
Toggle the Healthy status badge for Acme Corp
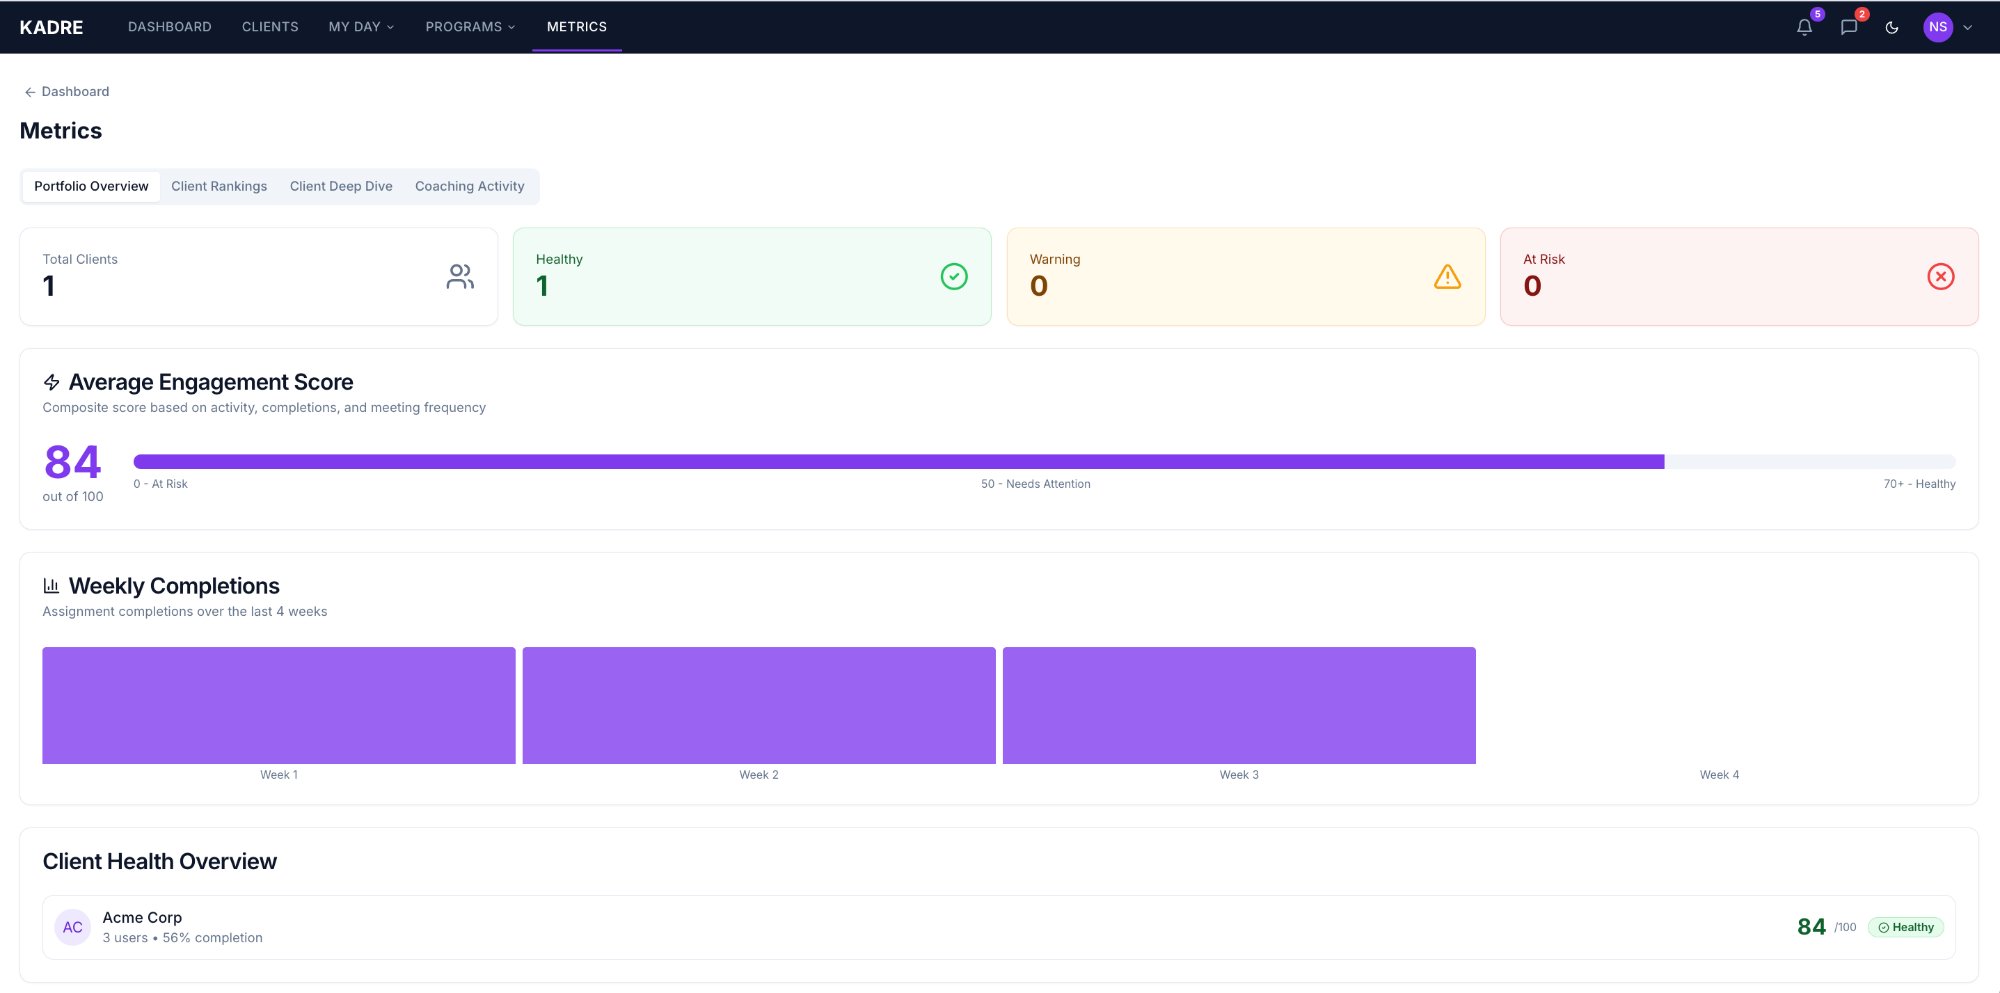tap(1905, 927)
